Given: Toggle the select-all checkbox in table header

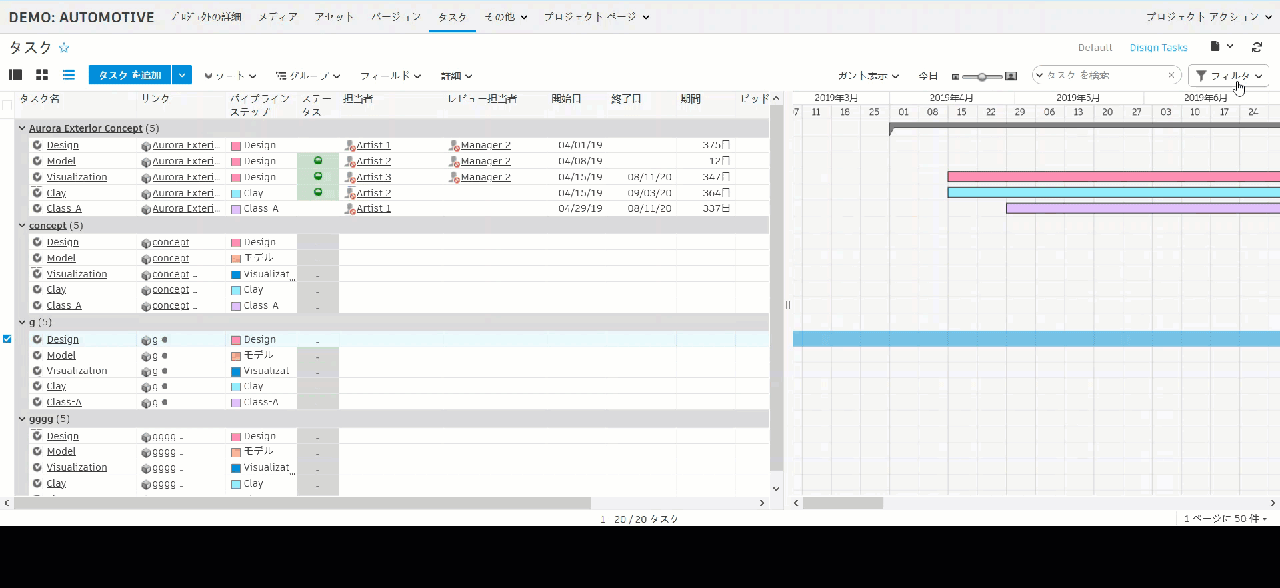Looking at the screenshot, I should 7,105.
